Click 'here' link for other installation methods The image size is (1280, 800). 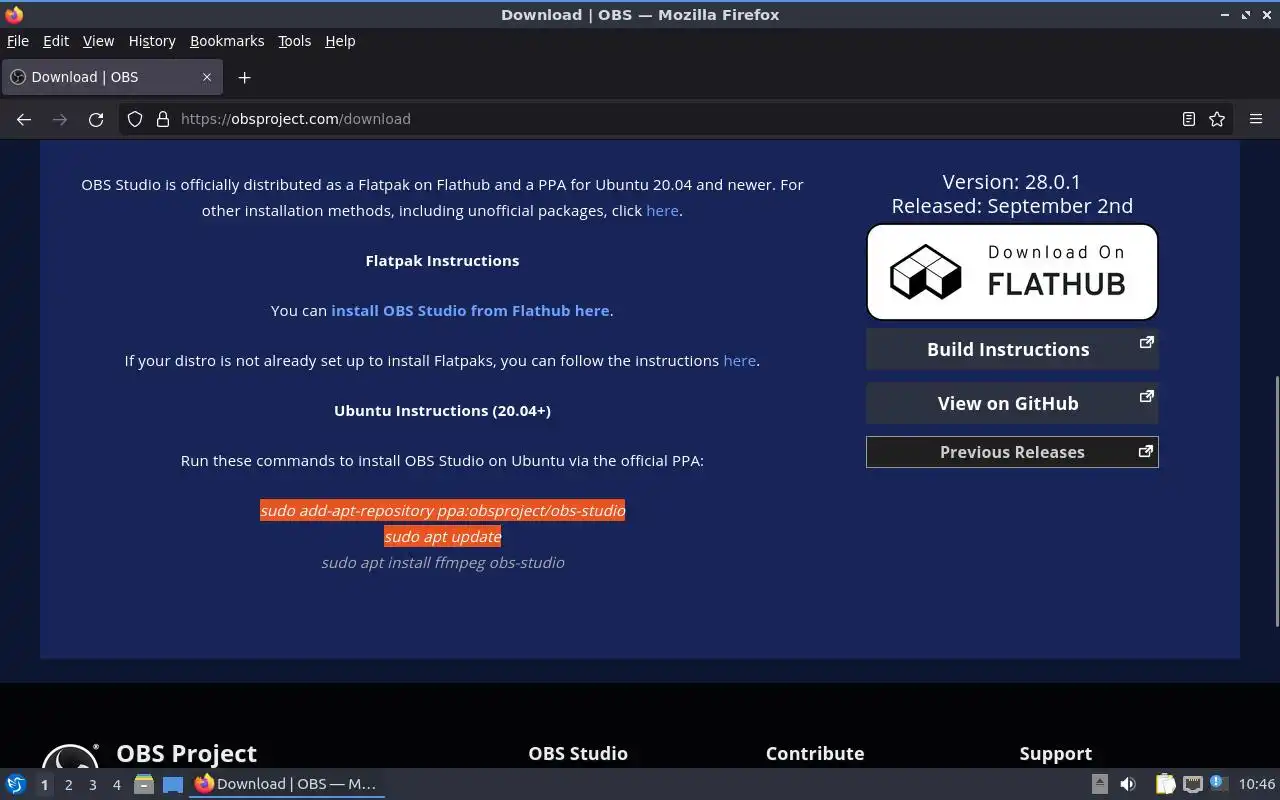[662, 211]
